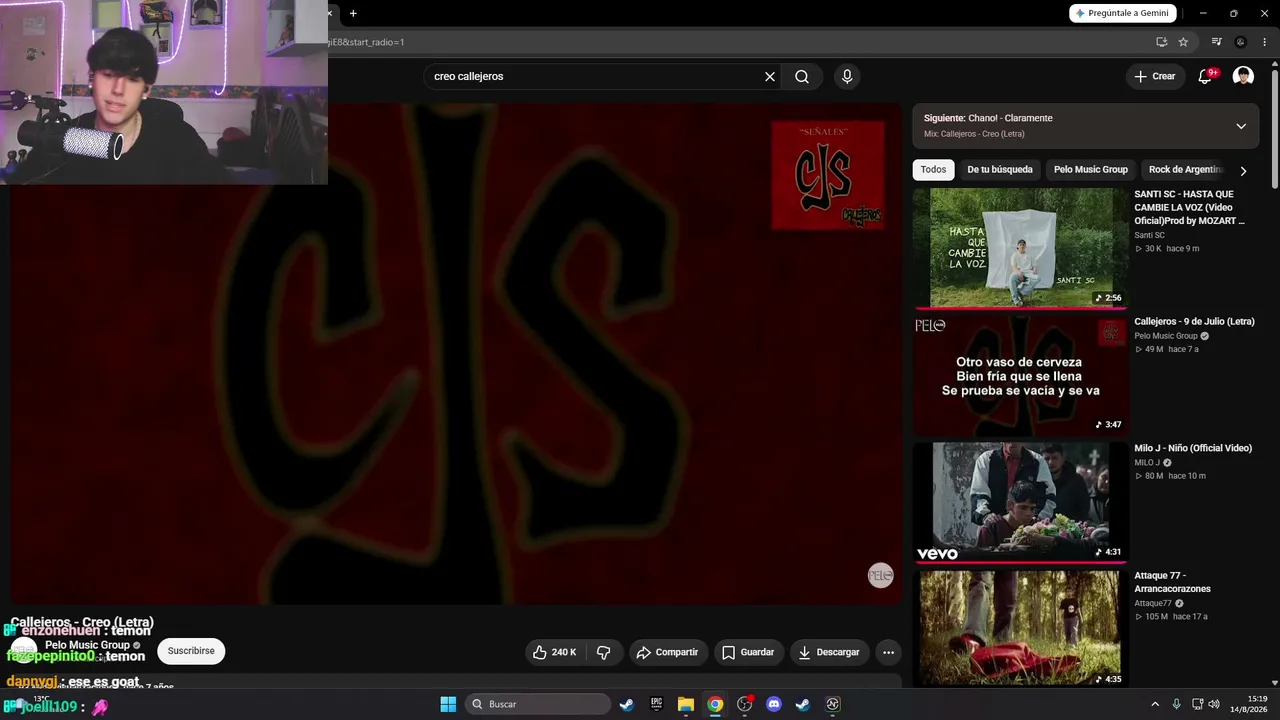1280x720 pixels.
Task: Select the De tu búsqueda chip
Action: (x=1000, y=170)
